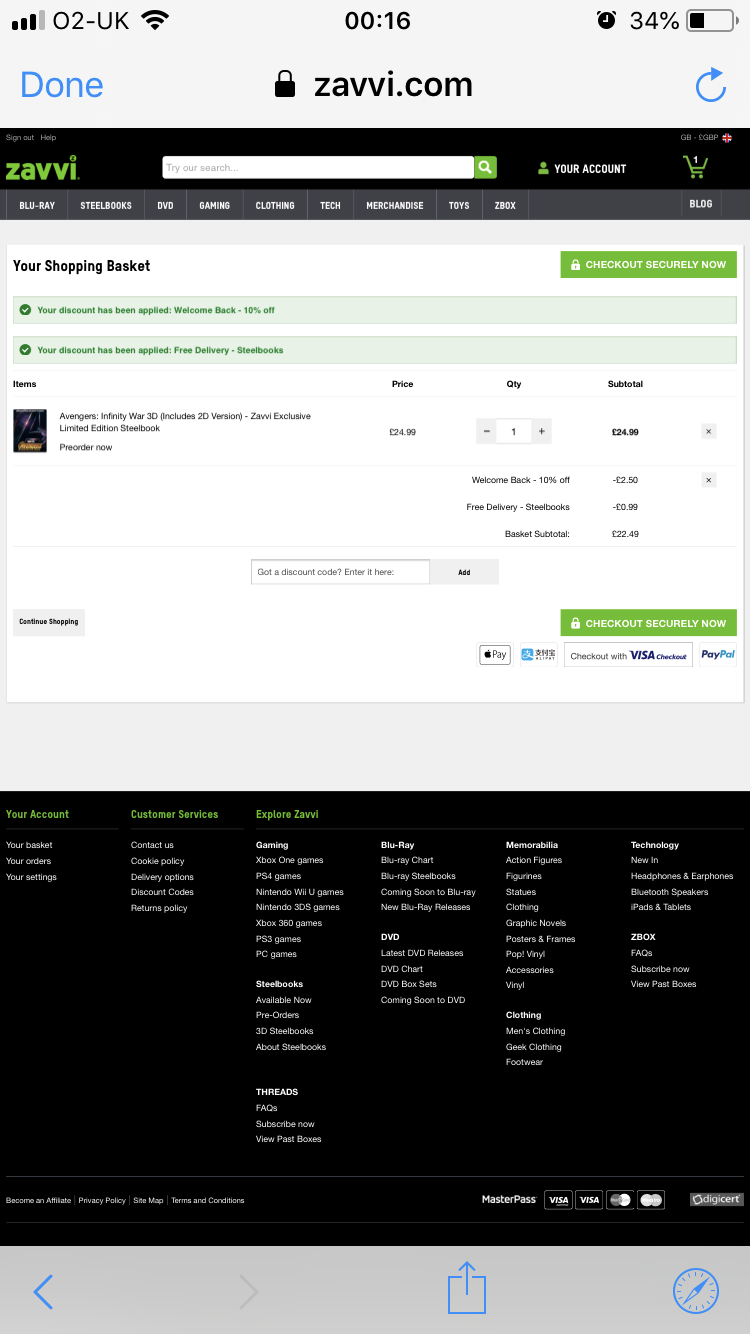Open Your Account in the header
The width and height of the screenshot is (750, 1334).
582,169
